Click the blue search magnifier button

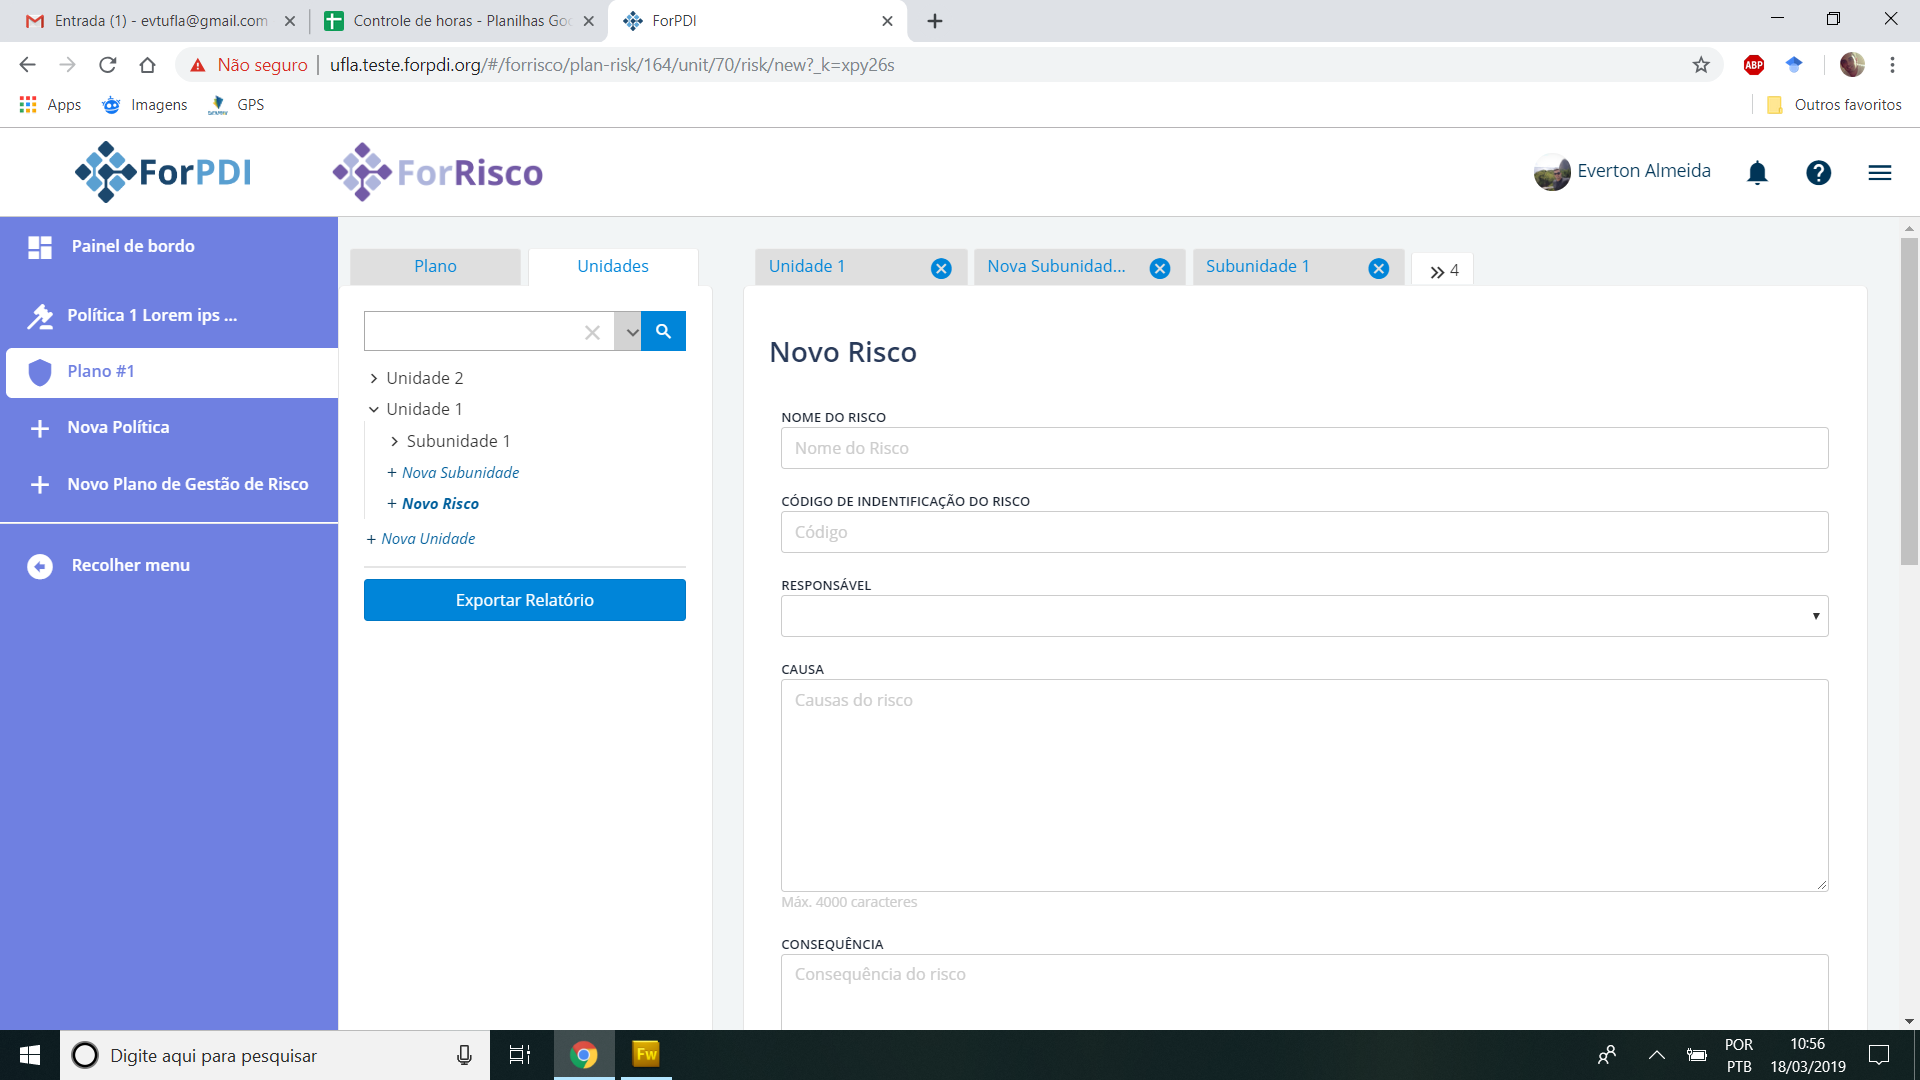pyautogui.click(x=663, y=331)
